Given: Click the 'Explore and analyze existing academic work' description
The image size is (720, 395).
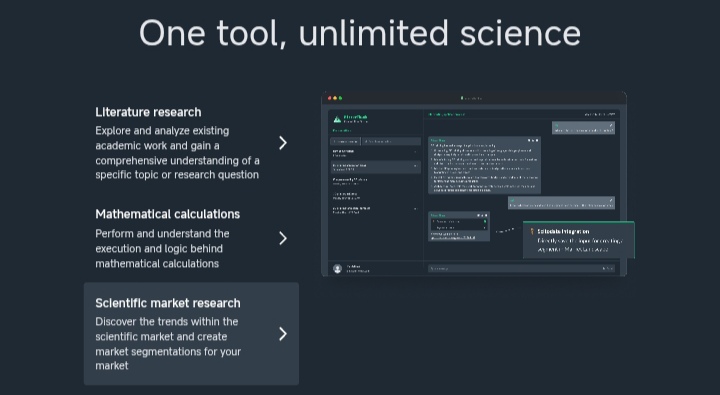Looking at the screenshot, I should (x=177, y=153).
